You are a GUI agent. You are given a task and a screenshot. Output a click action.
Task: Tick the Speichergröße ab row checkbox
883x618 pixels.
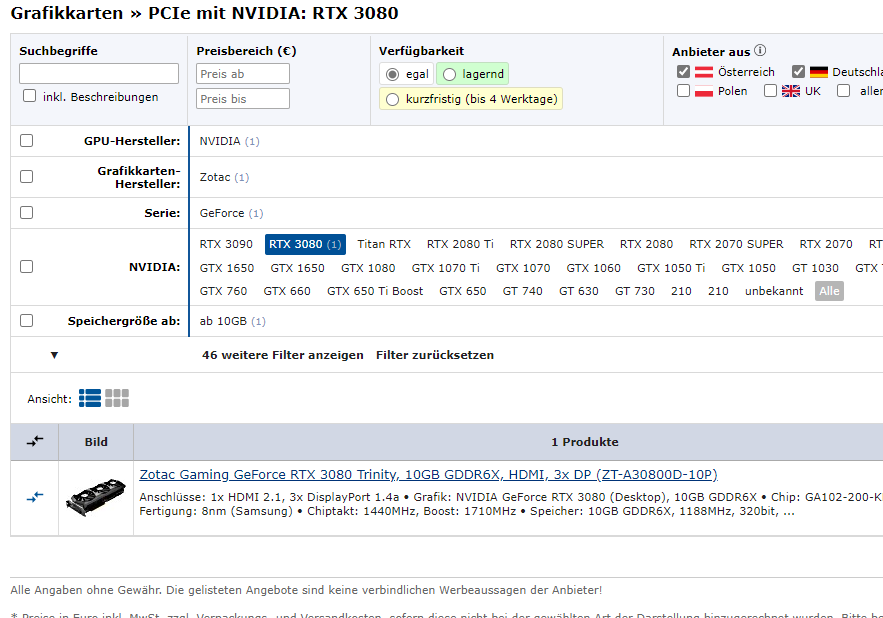click(x=26, y=321)
